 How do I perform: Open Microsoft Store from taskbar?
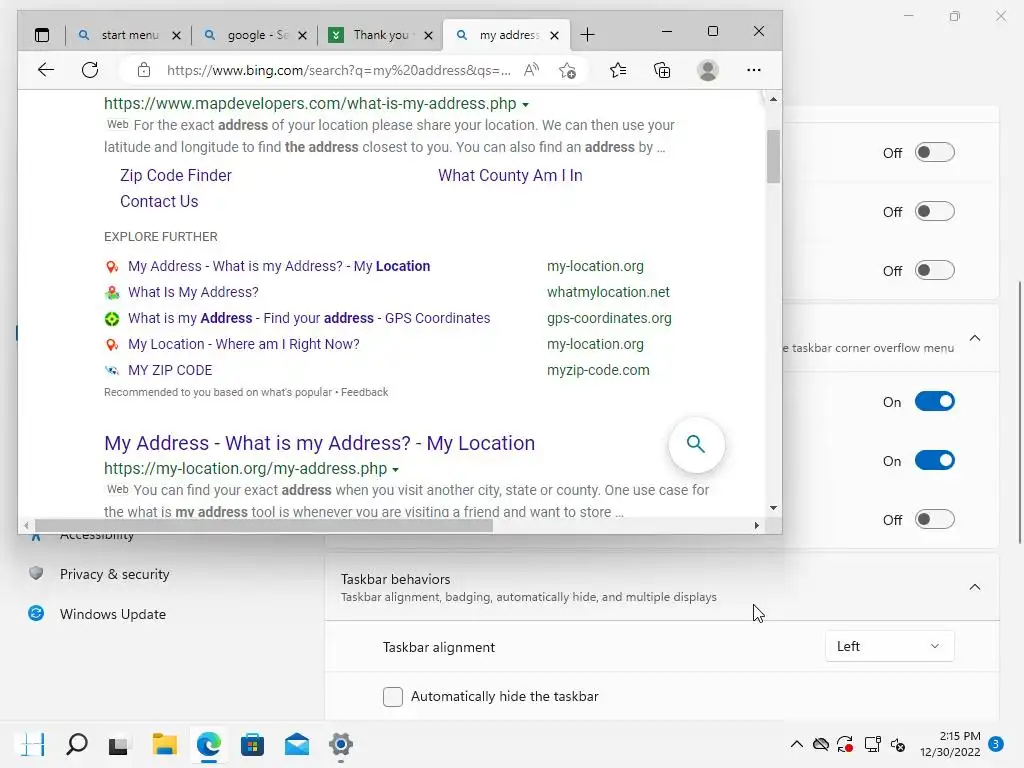[x=252, y=744]
